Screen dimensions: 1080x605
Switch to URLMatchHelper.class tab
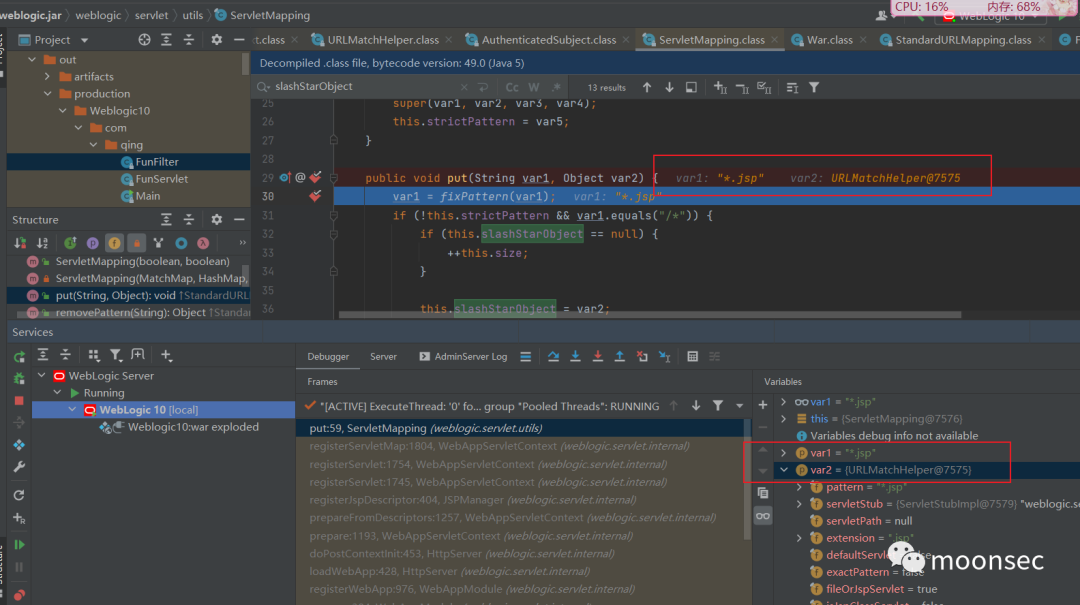(x=382, y=40)
